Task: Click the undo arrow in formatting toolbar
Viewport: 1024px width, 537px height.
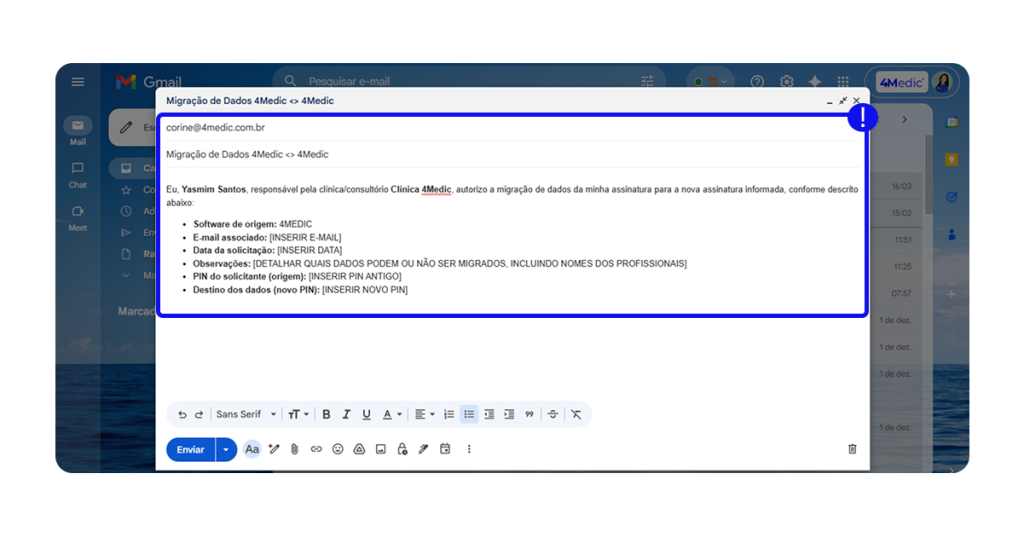Action: (x=182, y=414)
